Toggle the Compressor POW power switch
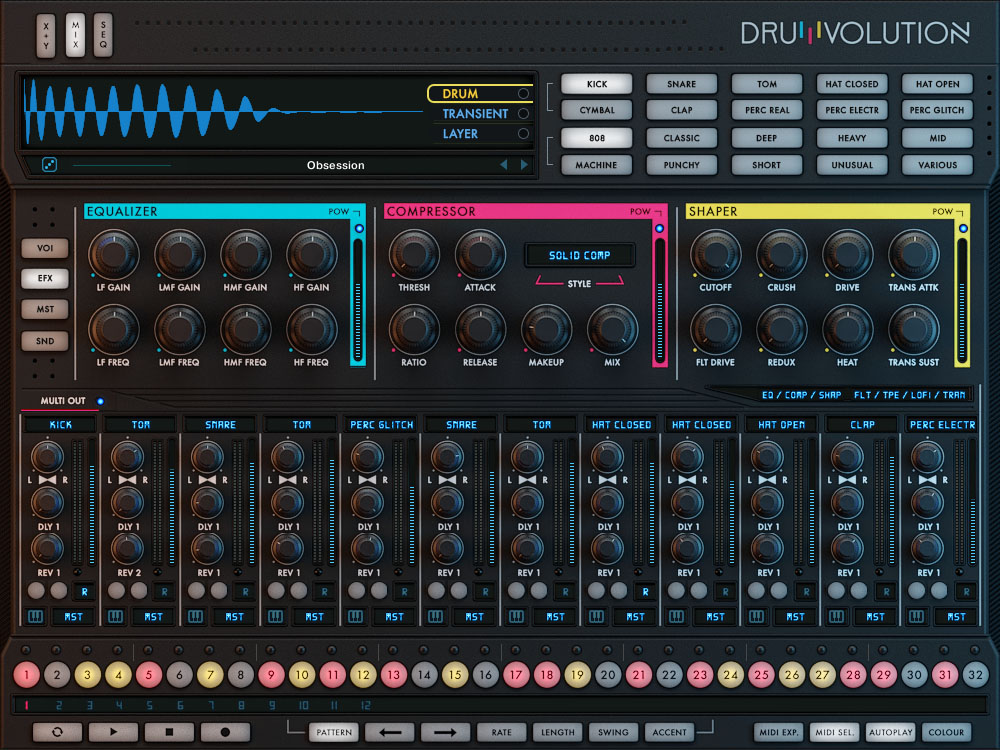 [x=659, y=229]
